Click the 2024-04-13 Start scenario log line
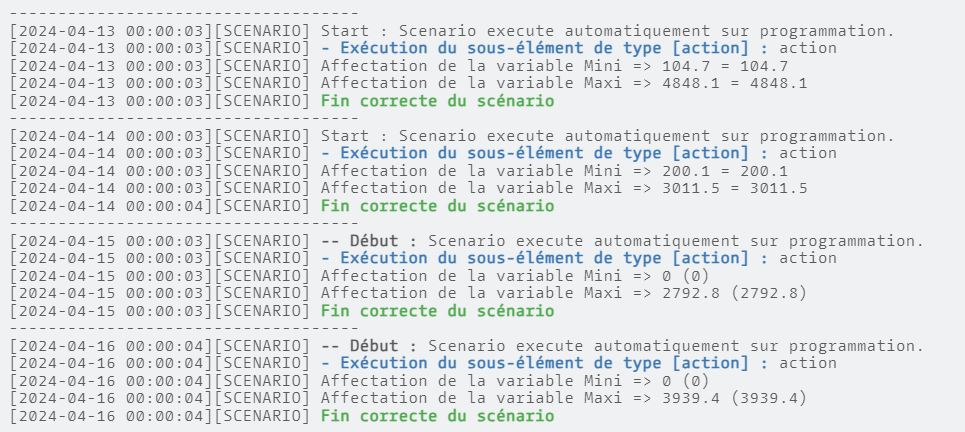This screenshot has width=965, height=432. [451, 31]
